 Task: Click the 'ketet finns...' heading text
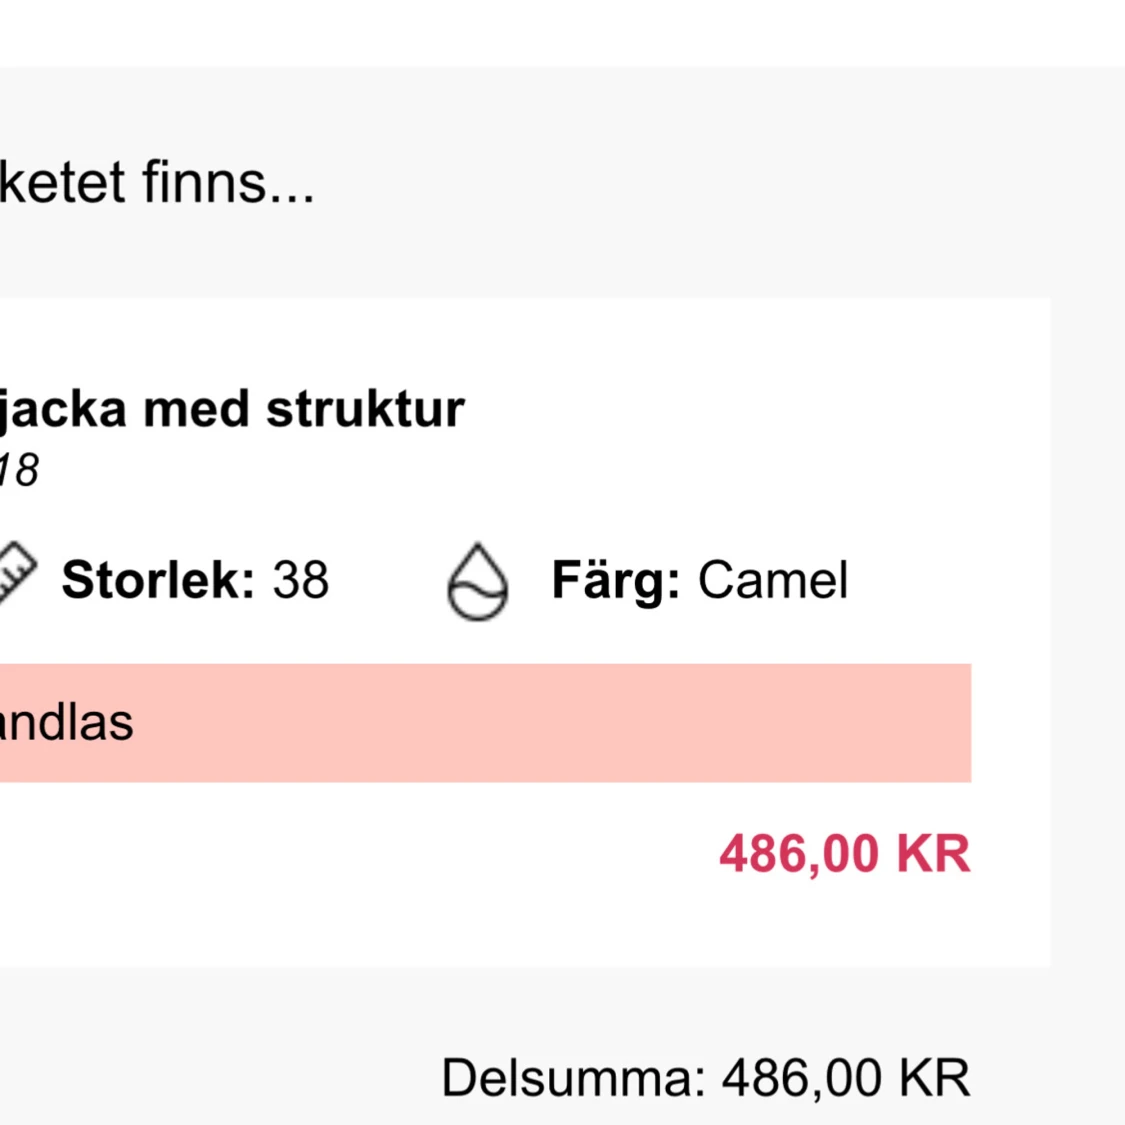pyautogui.click(x=157, y=183)
